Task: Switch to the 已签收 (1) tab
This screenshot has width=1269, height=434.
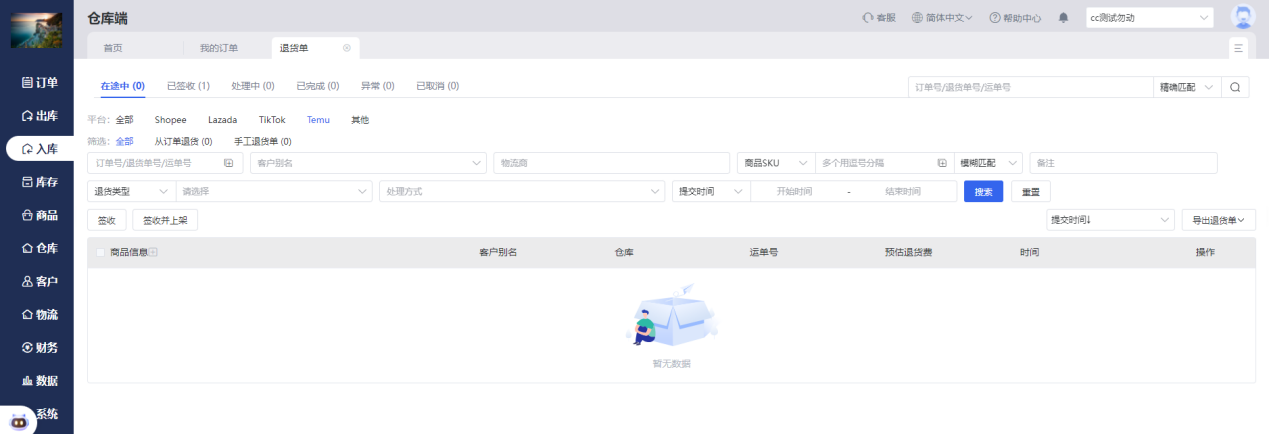Action: [x=188, y=86]
